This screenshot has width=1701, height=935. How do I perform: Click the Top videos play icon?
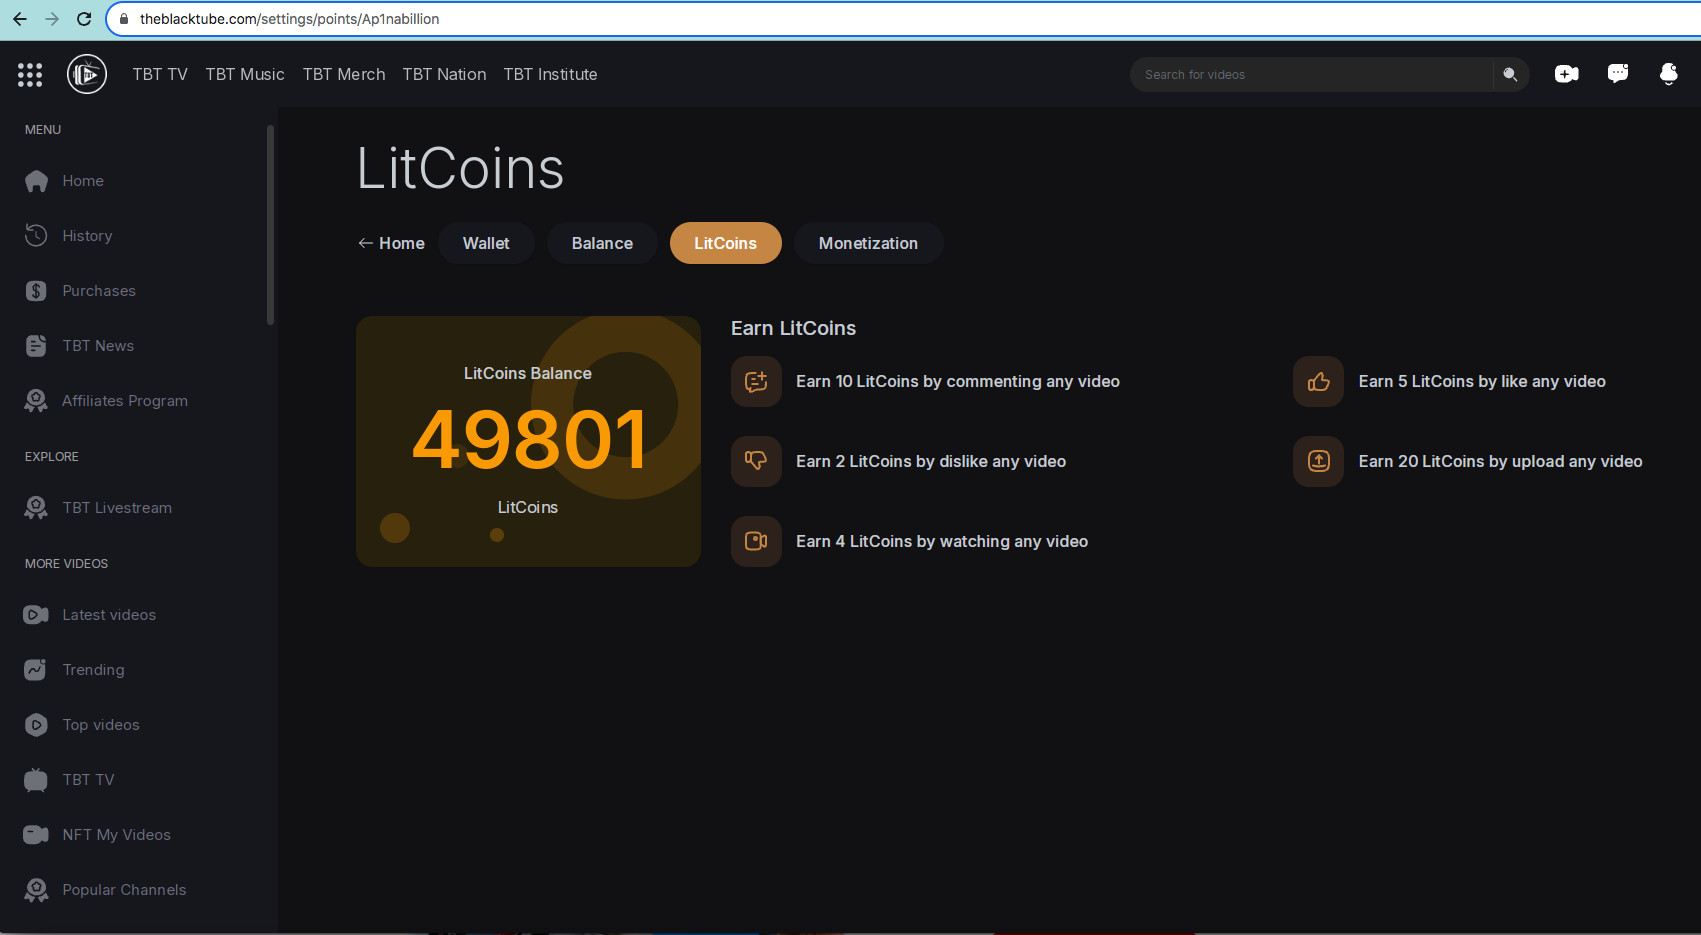(36, 725)
